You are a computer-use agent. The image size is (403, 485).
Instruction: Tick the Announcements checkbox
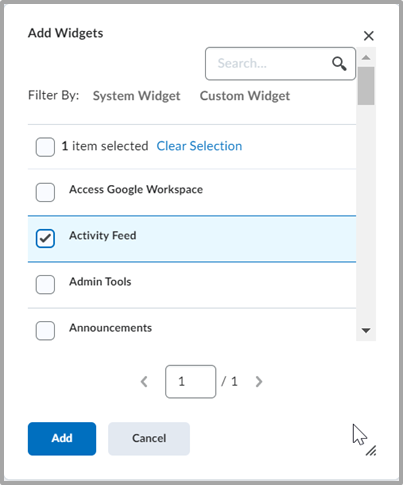(45, 330)
